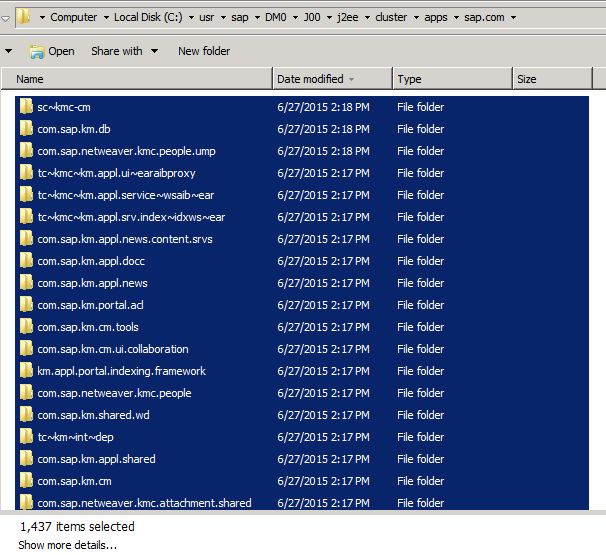Expand the arrow after sap breadcrumb
Viewport: 606px width, 555px height.
pyautogui.click(x=257, y=17)
